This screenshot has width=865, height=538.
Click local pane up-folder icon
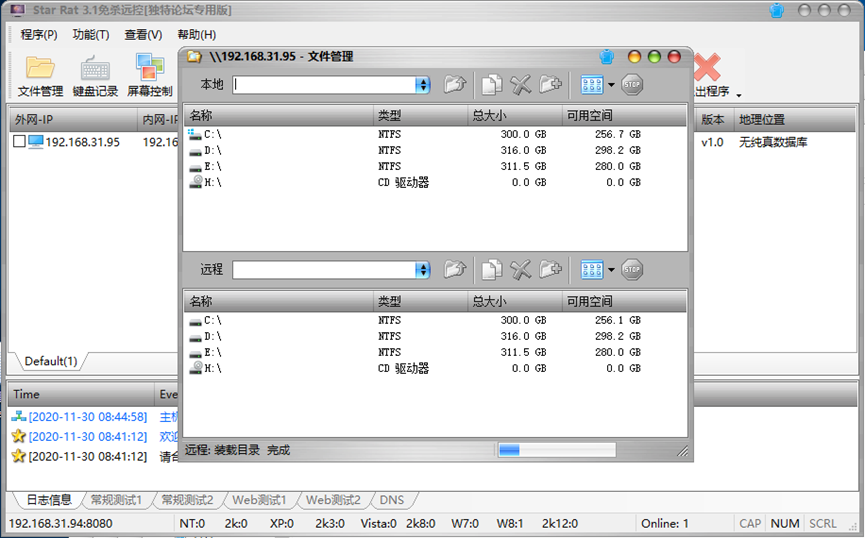pos(455,84)
